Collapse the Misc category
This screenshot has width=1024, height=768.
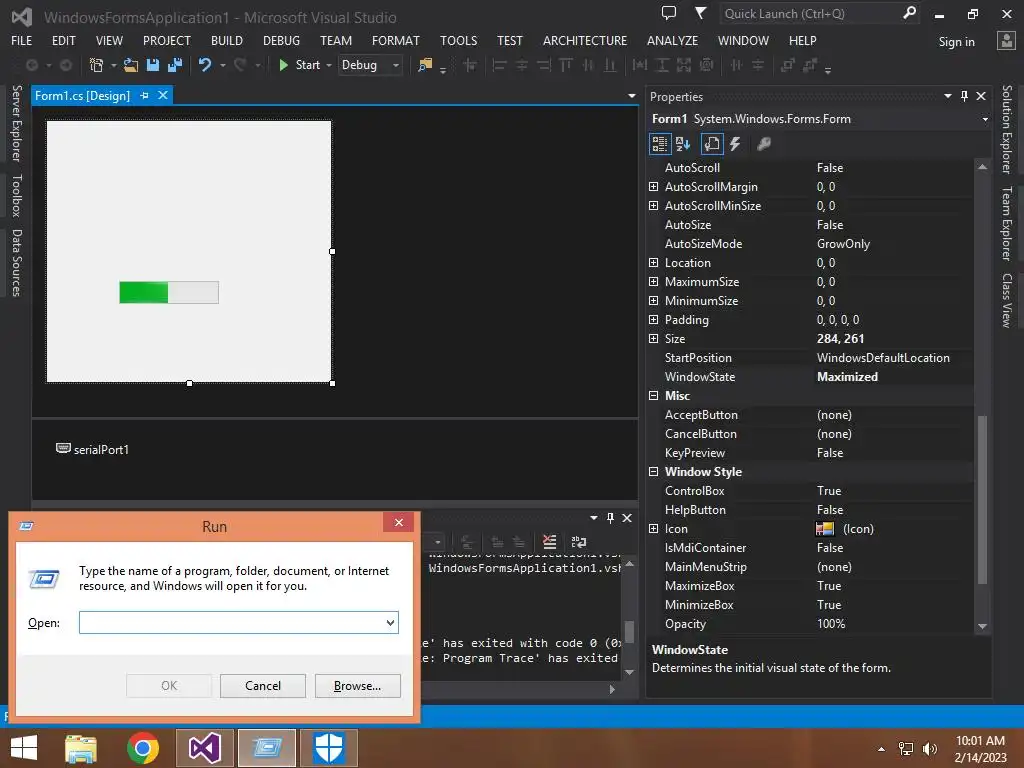[x=653, y=396]
